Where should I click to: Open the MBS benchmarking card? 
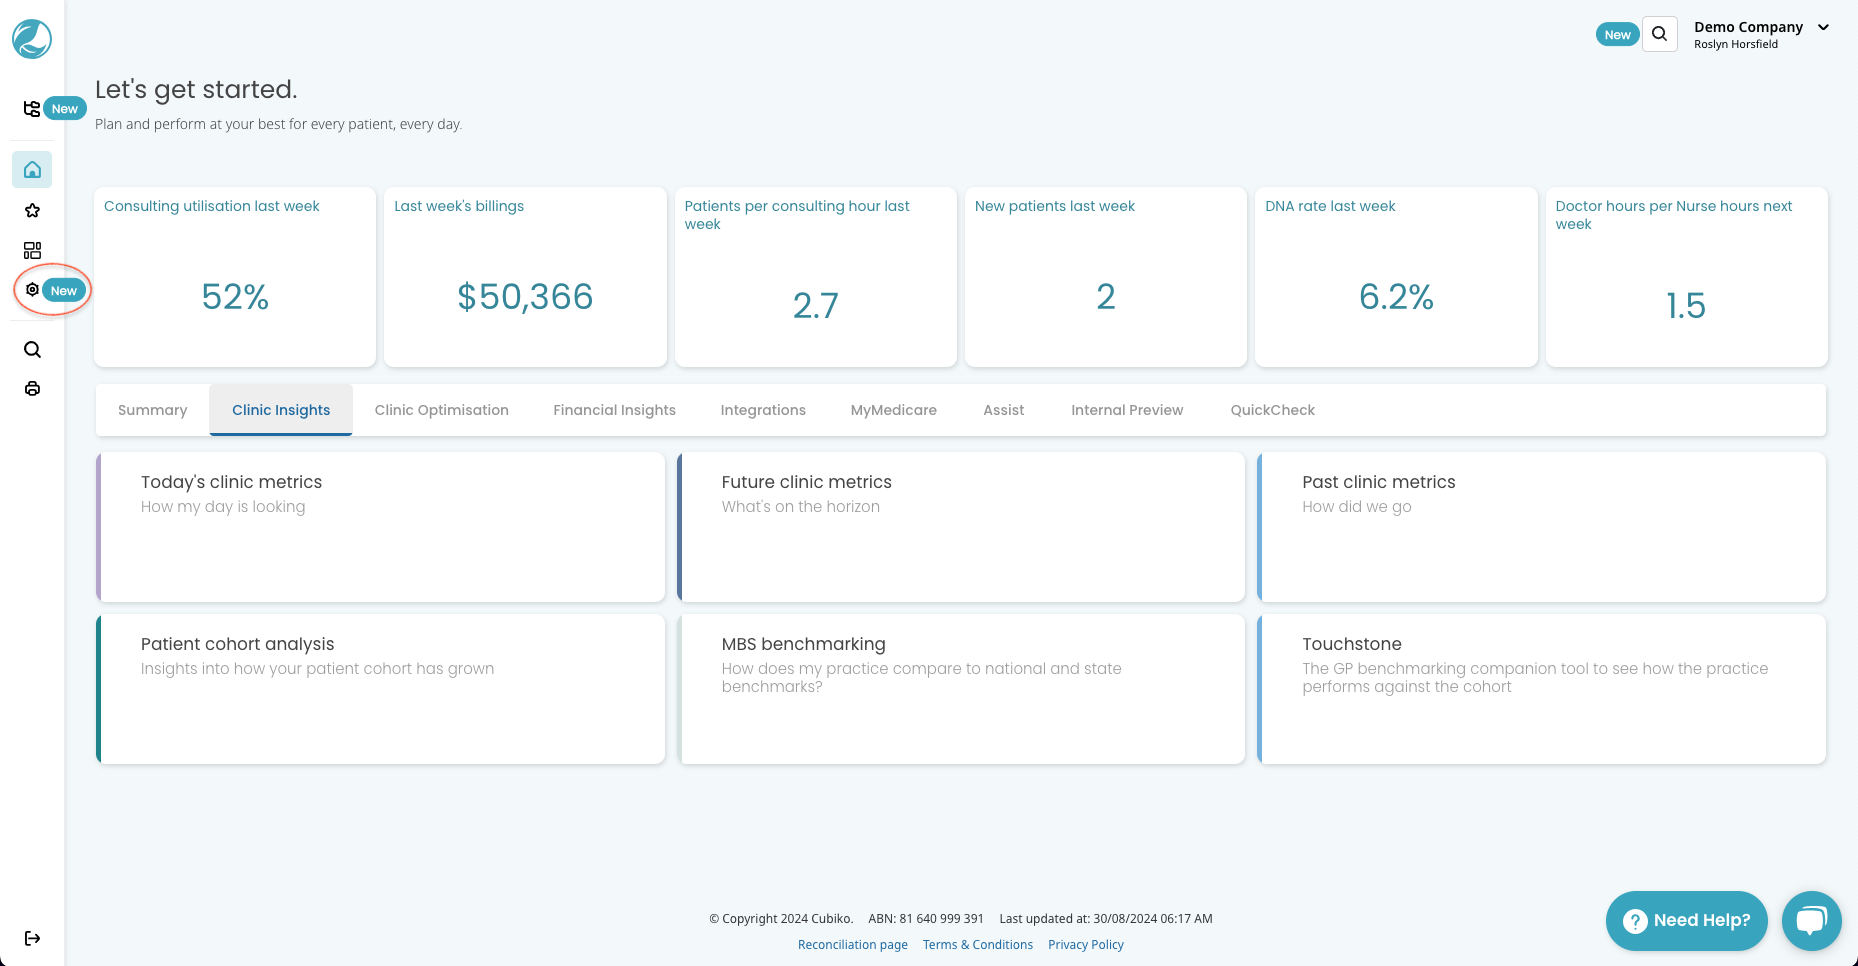pyautogui.click(x=961, y=689)
